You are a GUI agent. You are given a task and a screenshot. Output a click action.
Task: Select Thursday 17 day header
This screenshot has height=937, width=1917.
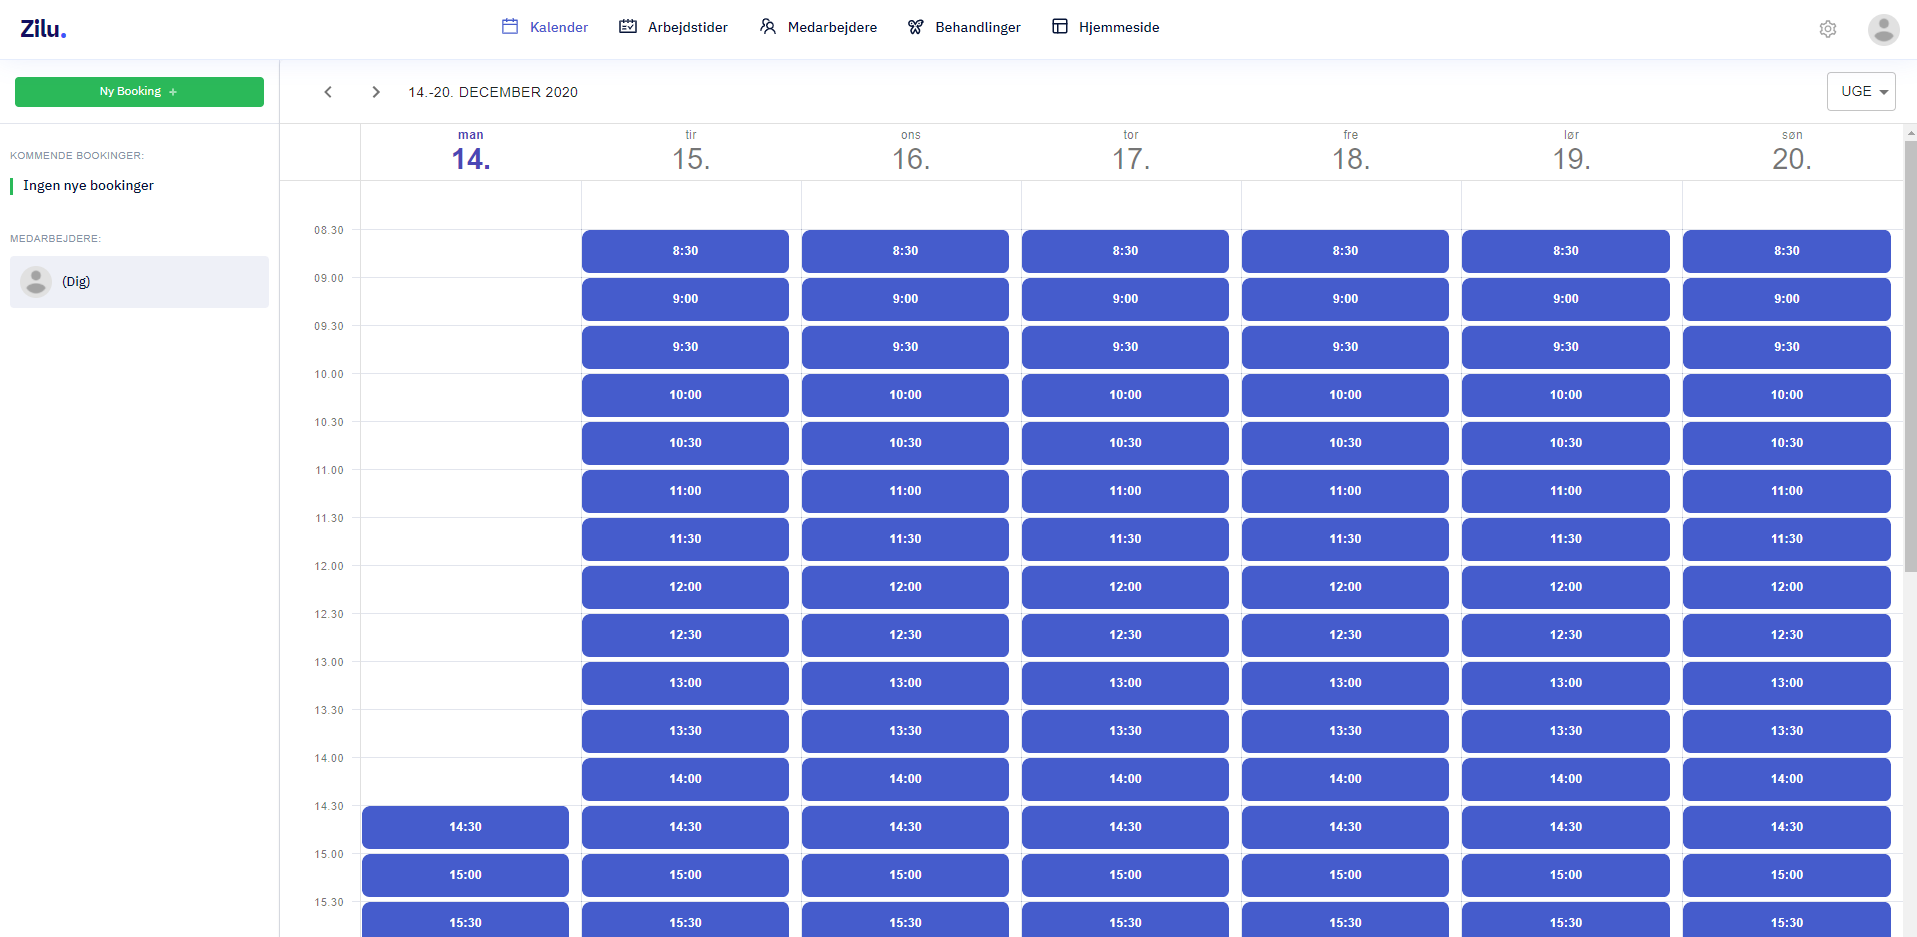click(x=1131, y=151)
